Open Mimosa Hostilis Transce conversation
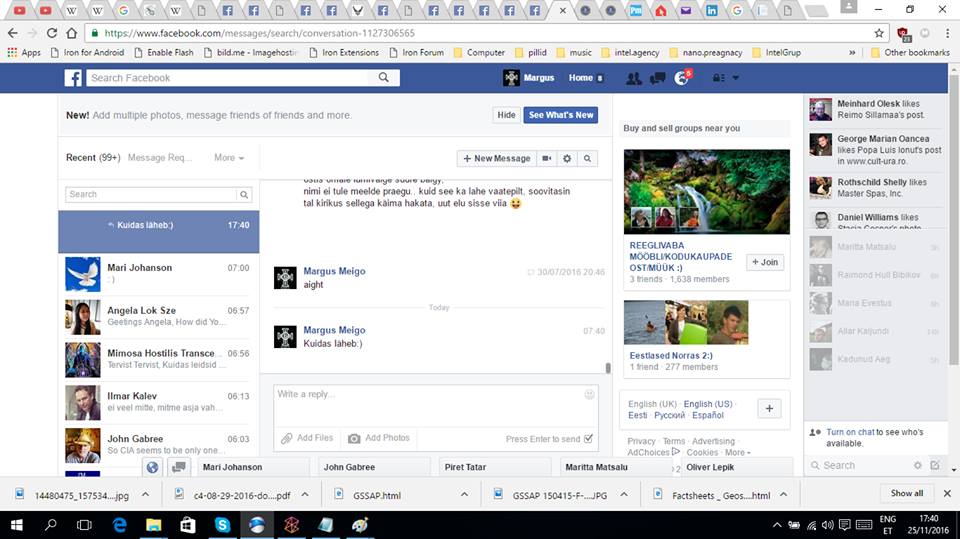 point(159,360)
